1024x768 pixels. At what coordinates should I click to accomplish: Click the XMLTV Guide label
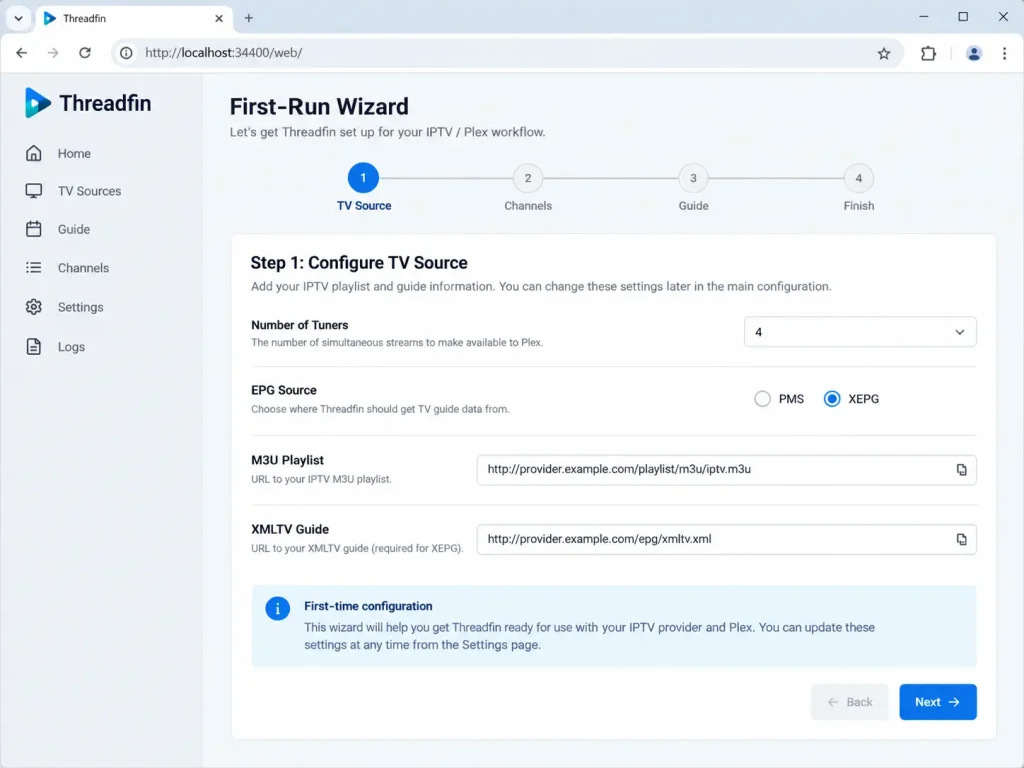[290, 530]
